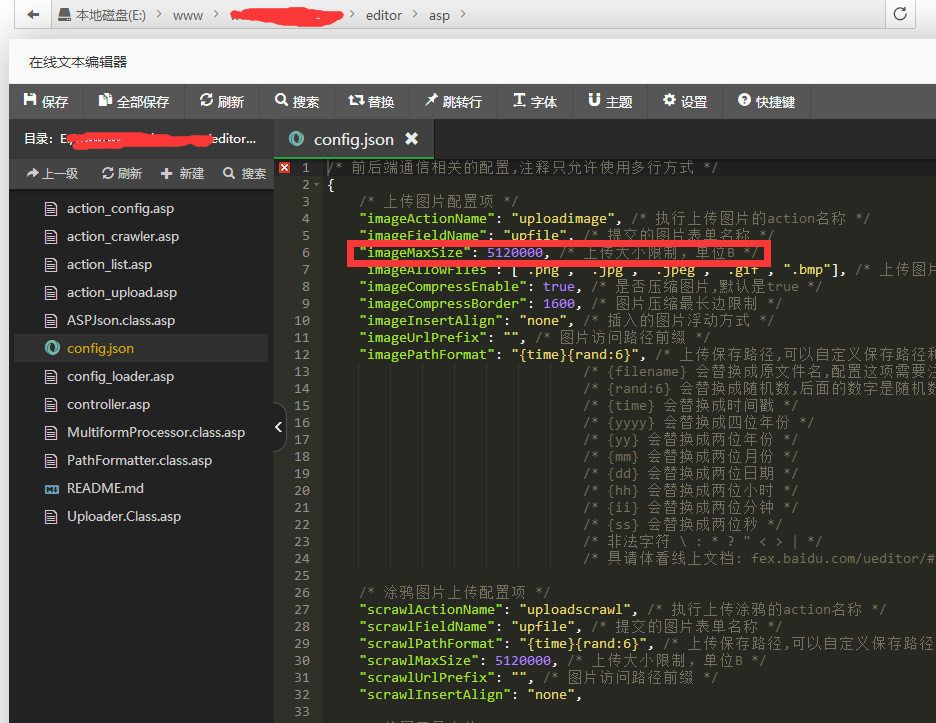Screen dimensions: 936x723
Task: Click the icon beside config.json in sidebar
Action: pos(52,348)
